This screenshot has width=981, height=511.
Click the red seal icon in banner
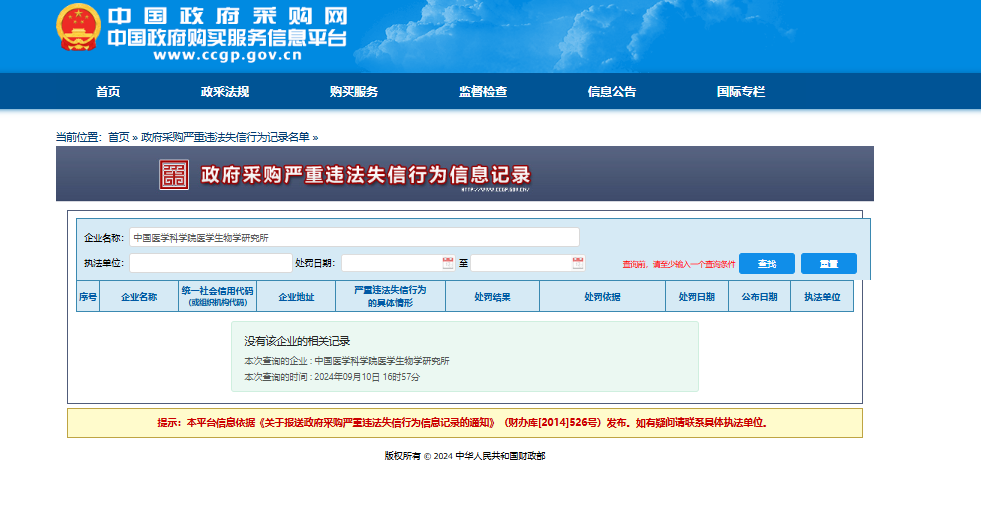coord(174,175)
